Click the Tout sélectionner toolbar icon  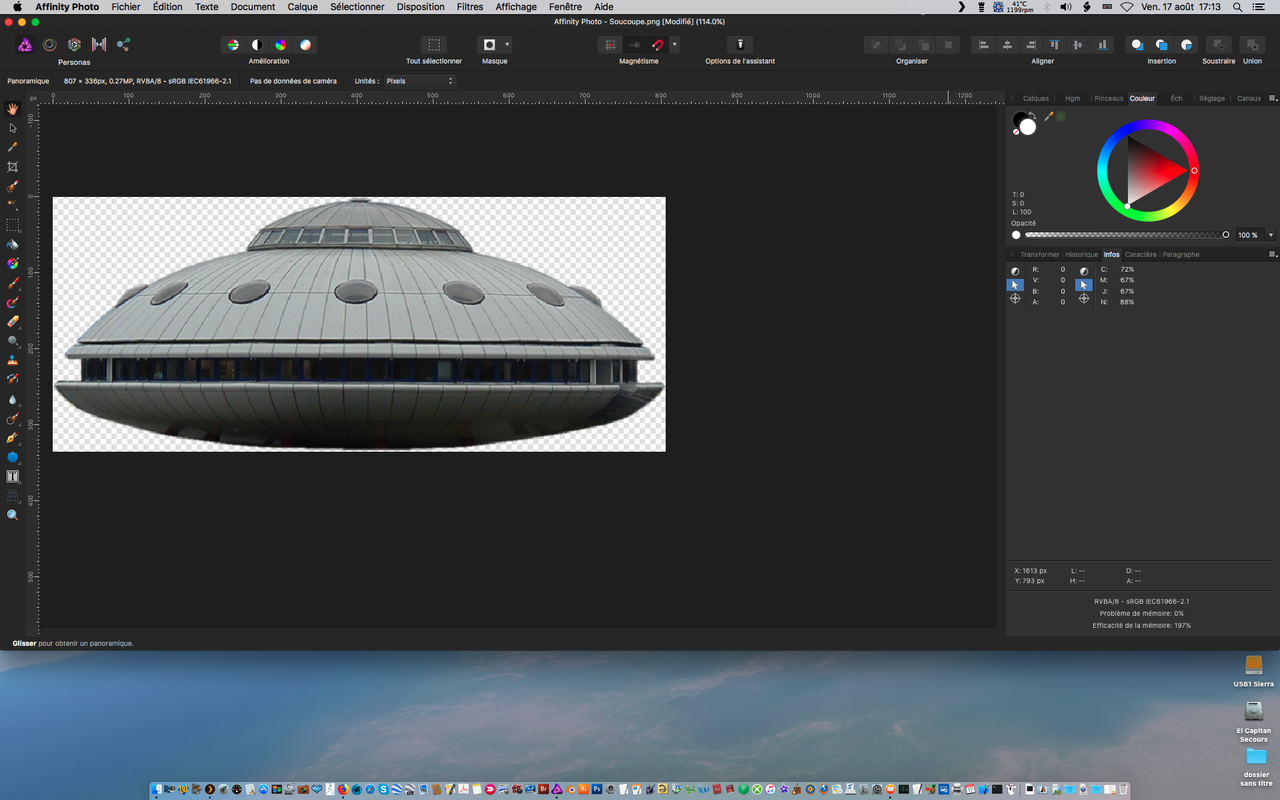tap(433, 45)
